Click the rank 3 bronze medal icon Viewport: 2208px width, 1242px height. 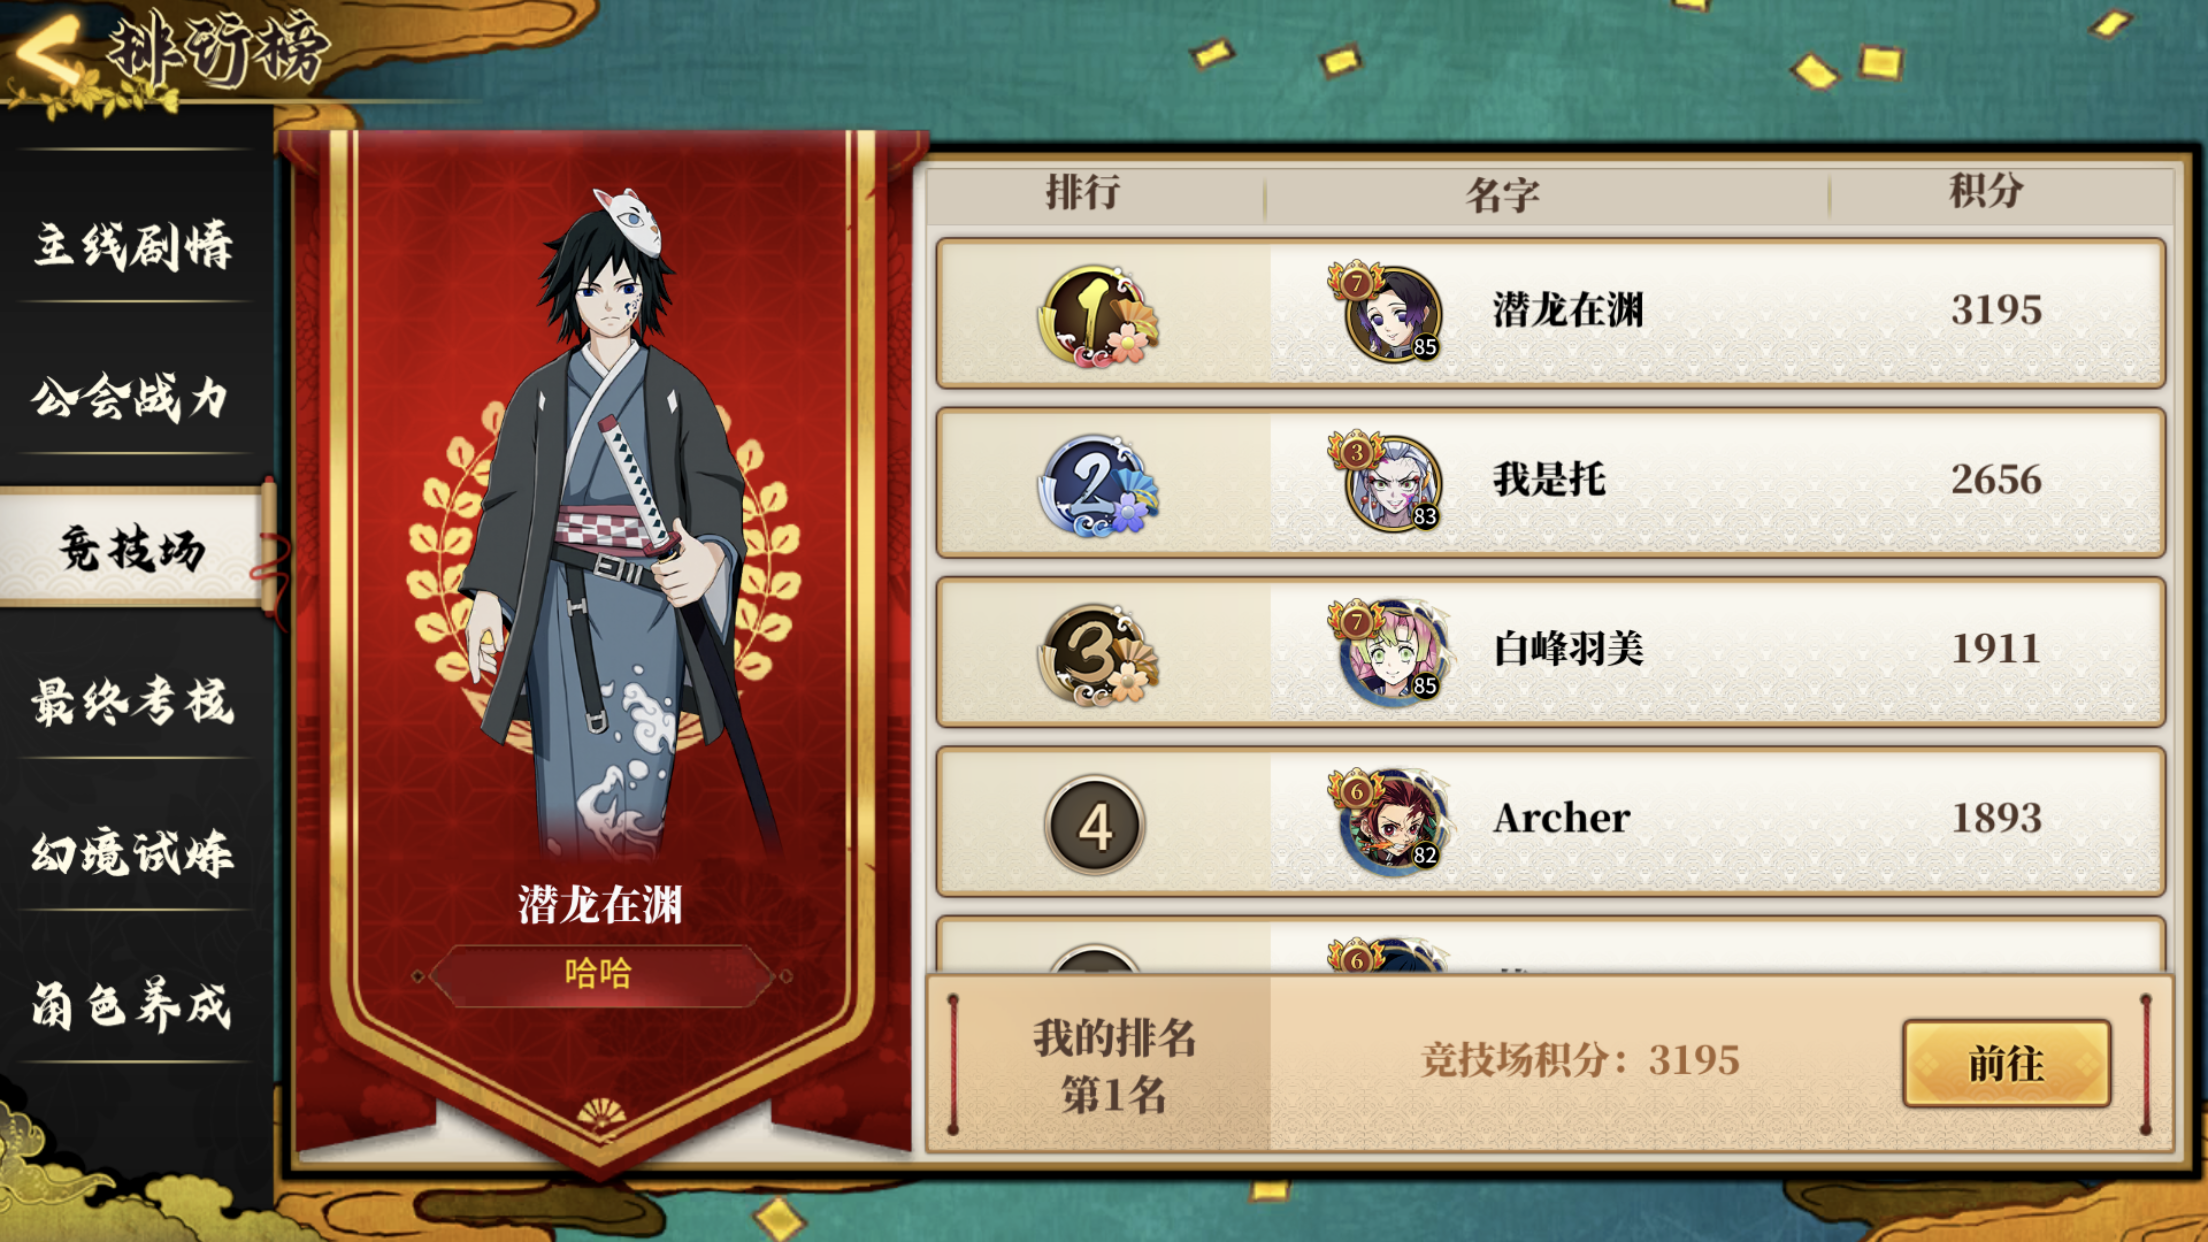[1097, 655]
